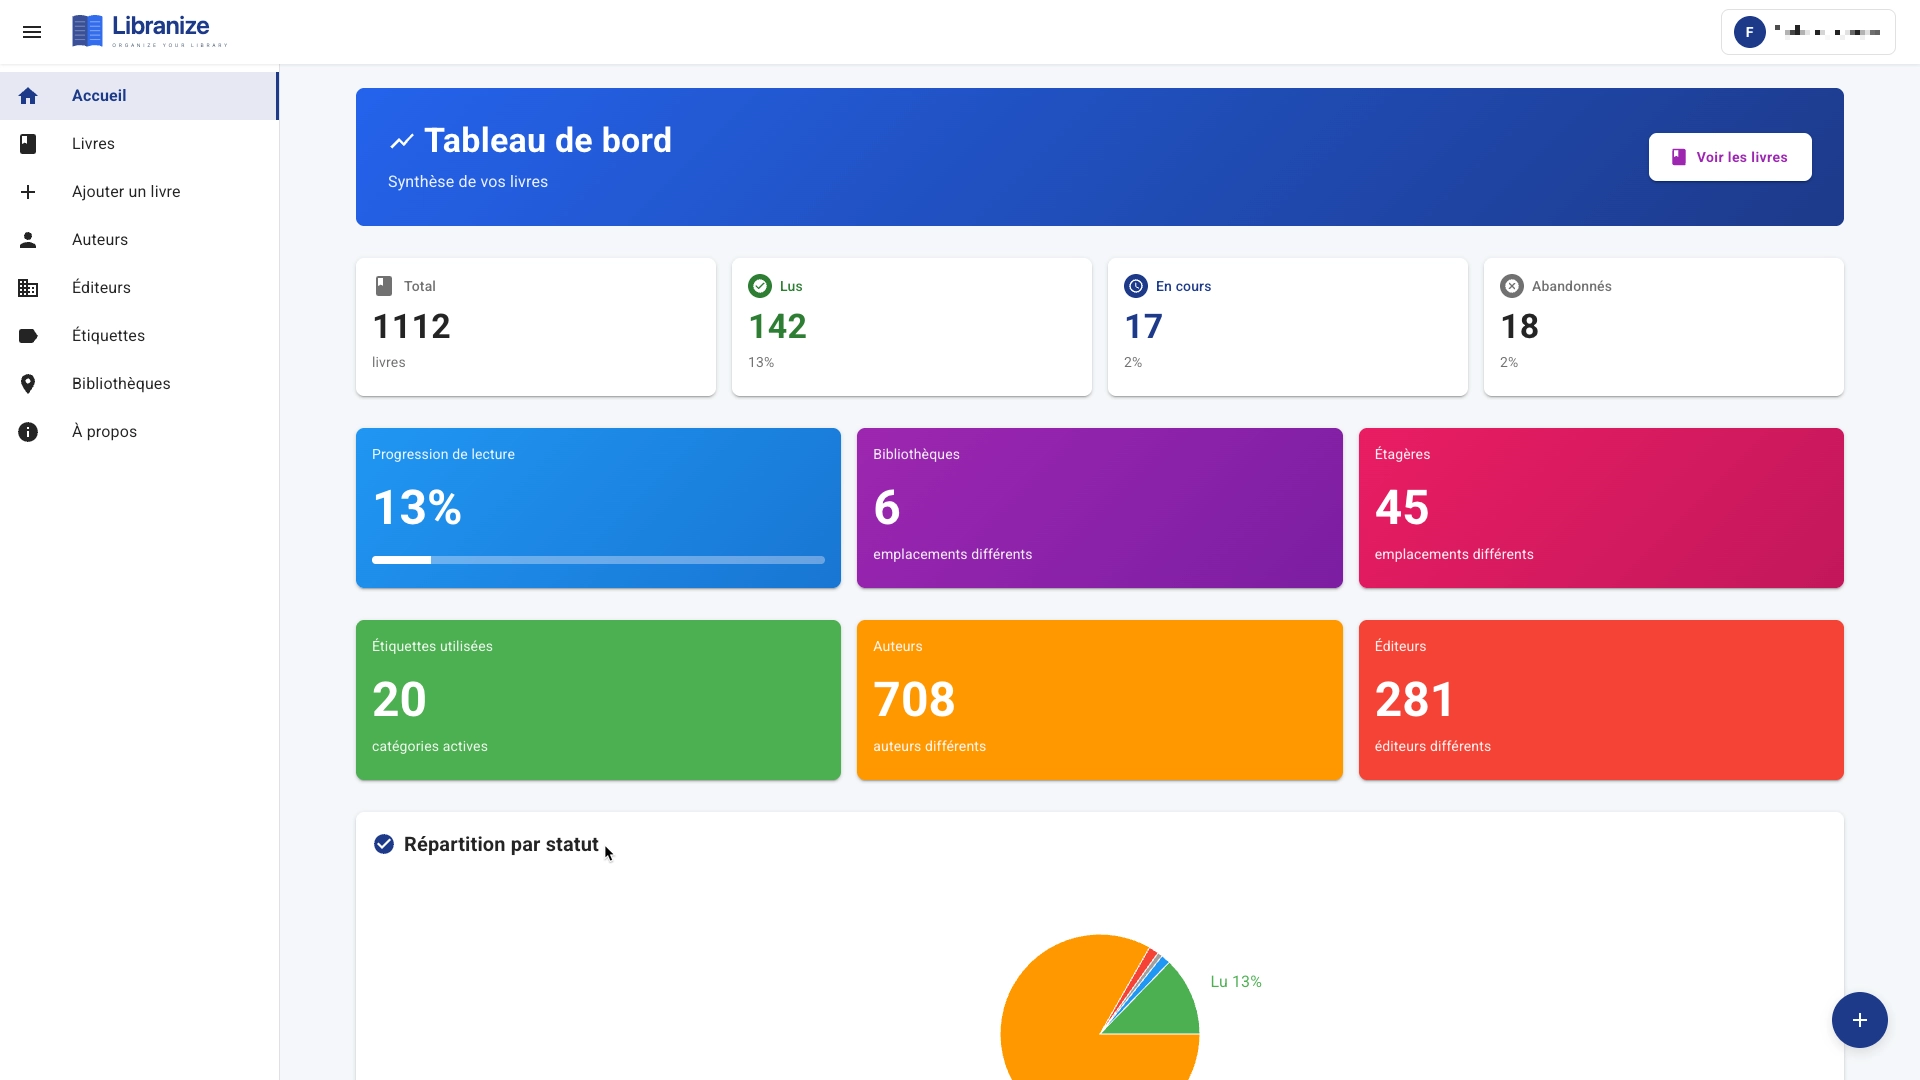Image resolution: width=1920 pixels, height=1080 pixels.
Task: Click the book icon next to Livres
Action: coord(29,144)
